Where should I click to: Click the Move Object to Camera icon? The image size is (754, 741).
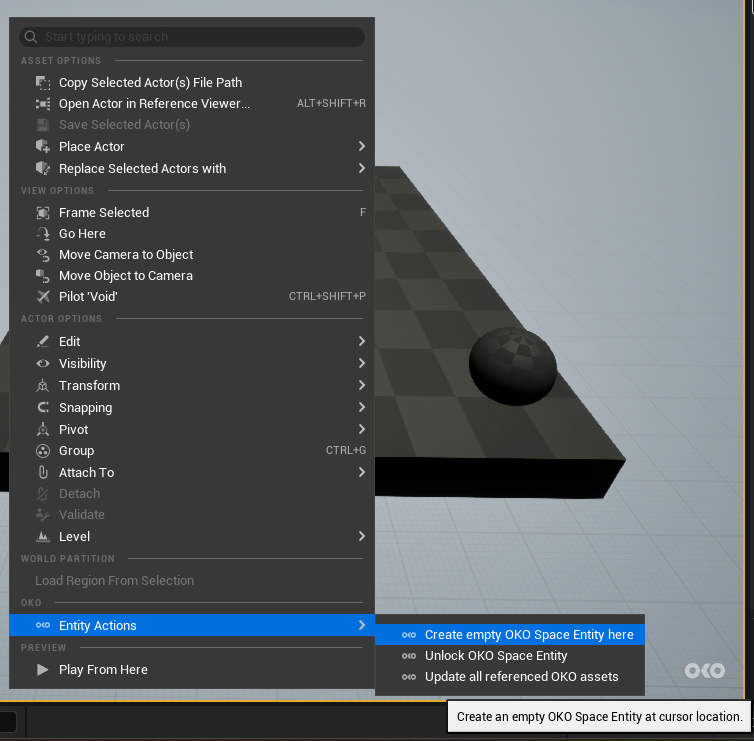tap(43, 276)
